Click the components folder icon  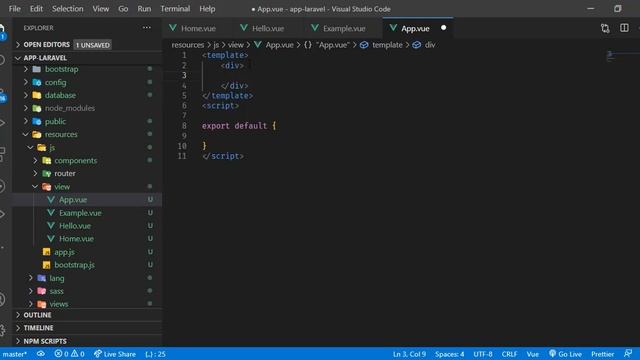[47, 160]
